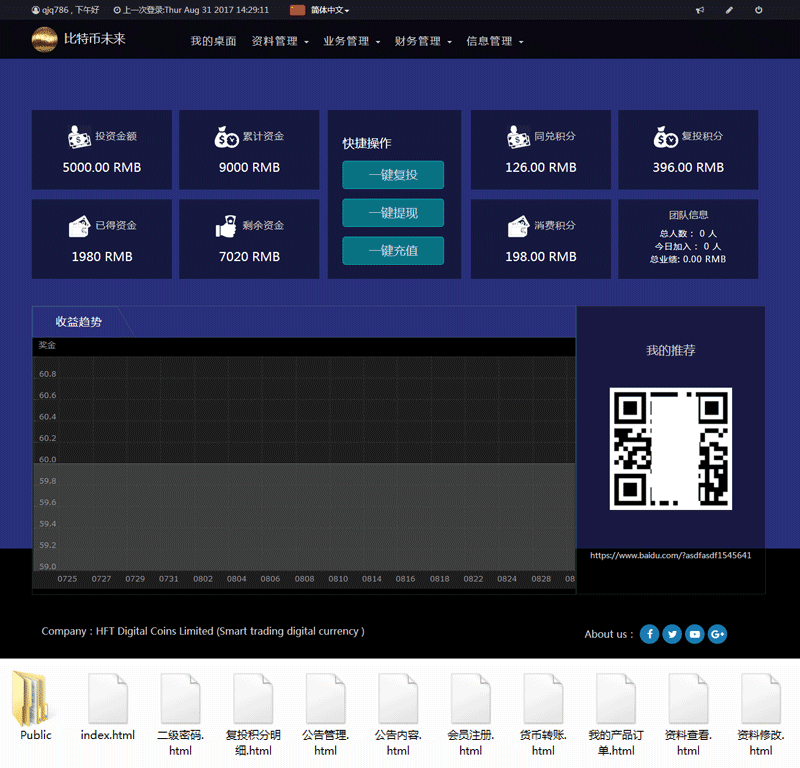800x768 pixels.
Task: Click the announcement megaphone icon
Action: 700,10
